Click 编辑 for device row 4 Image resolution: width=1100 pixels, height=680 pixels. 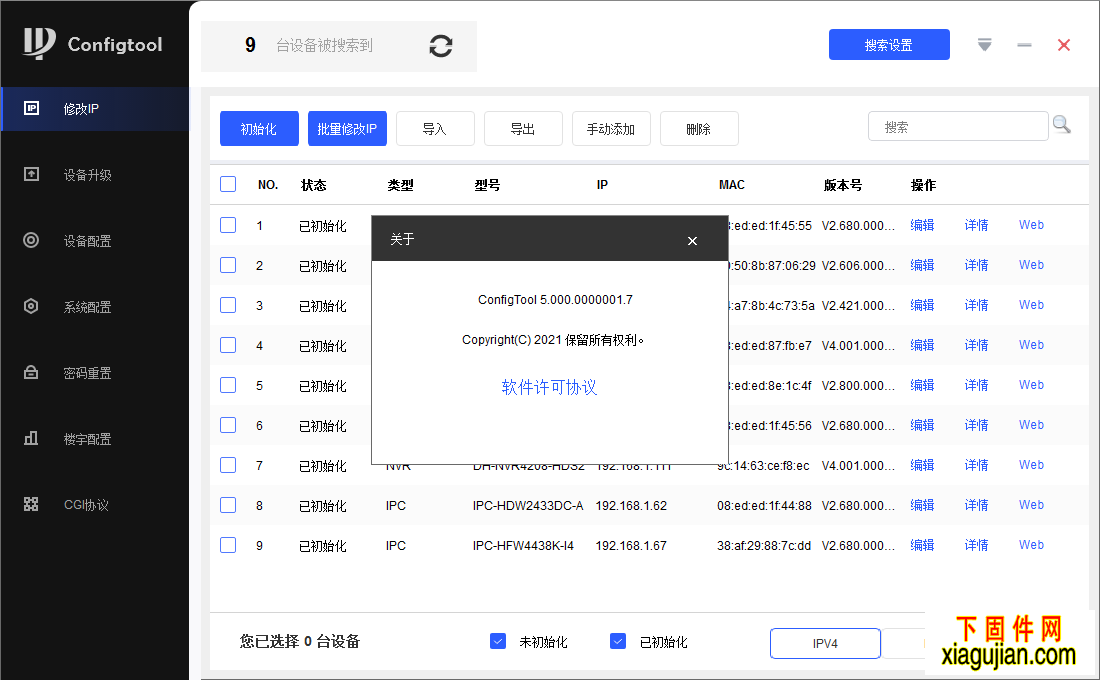click(922, 345)
